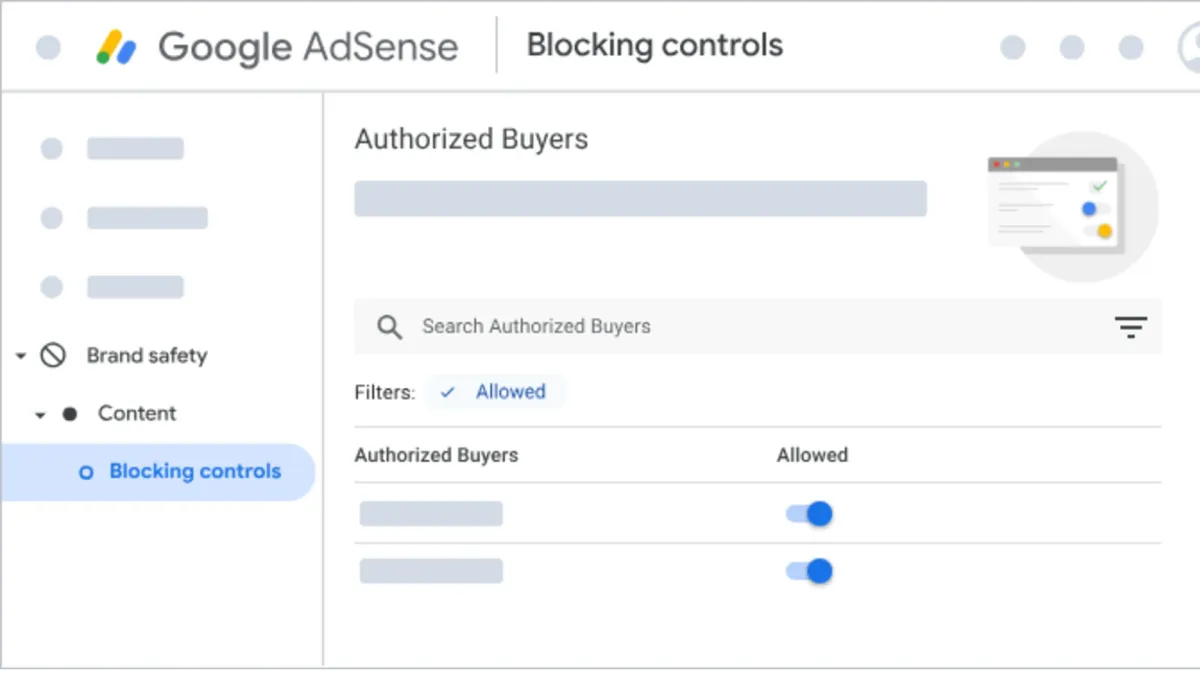Click the illustration thumbnail image

1071,205
